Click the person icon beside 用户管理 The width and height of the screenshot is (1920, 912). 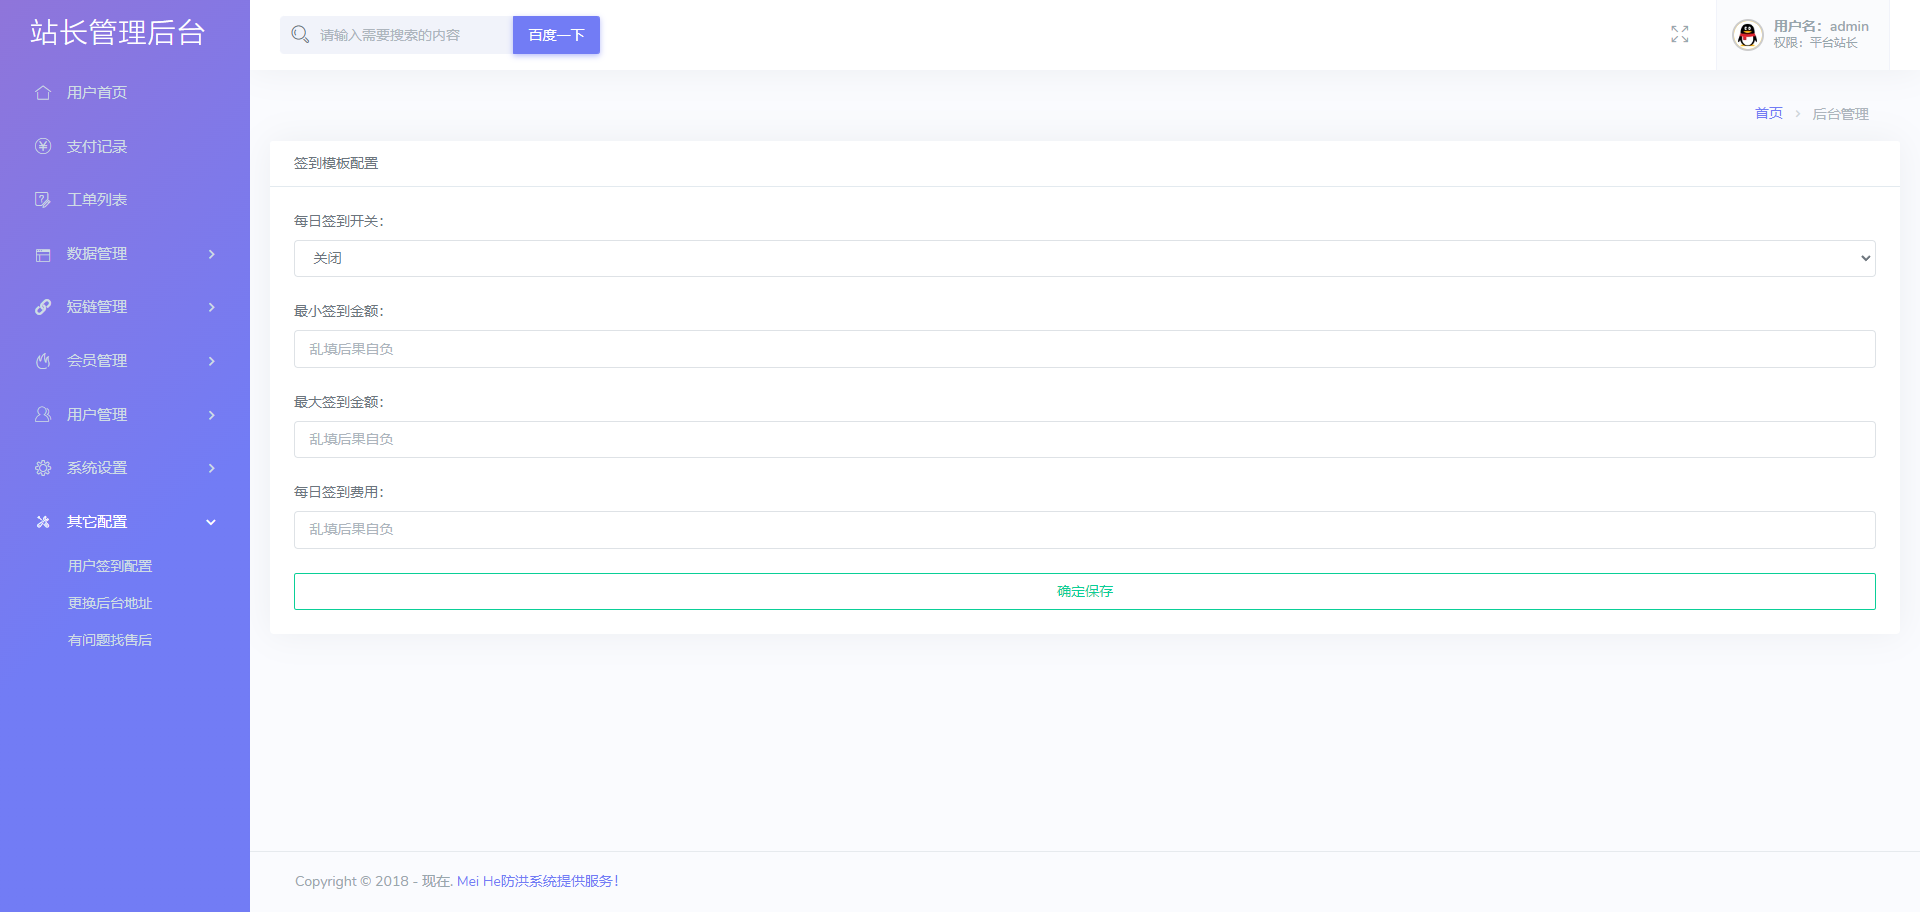(x=43, y=414)
